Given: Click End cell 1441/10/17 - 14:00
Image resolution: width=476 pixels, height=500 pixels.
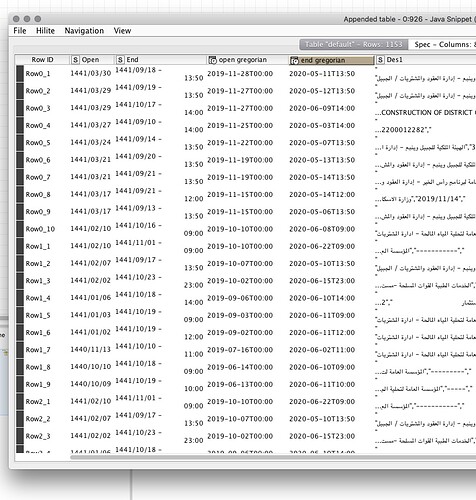Looking at the screenshot, I should point(159,108).
